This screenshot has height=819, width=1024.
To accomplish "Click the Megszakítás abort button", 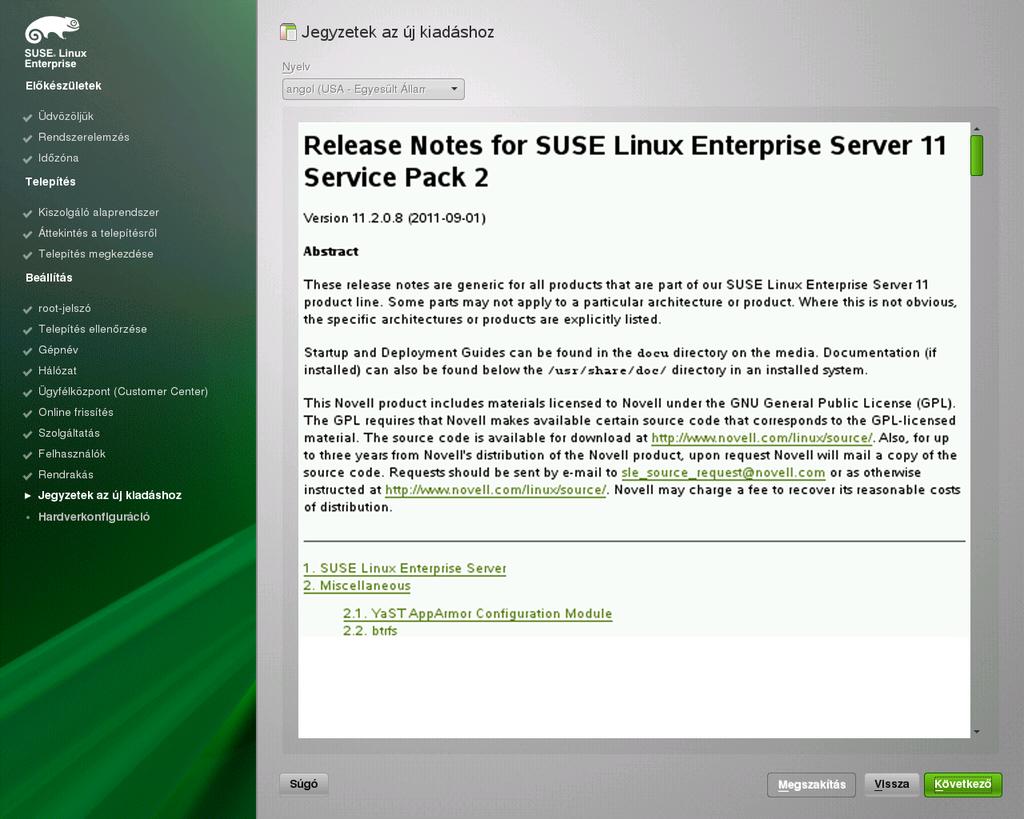I will coord(812,784).
